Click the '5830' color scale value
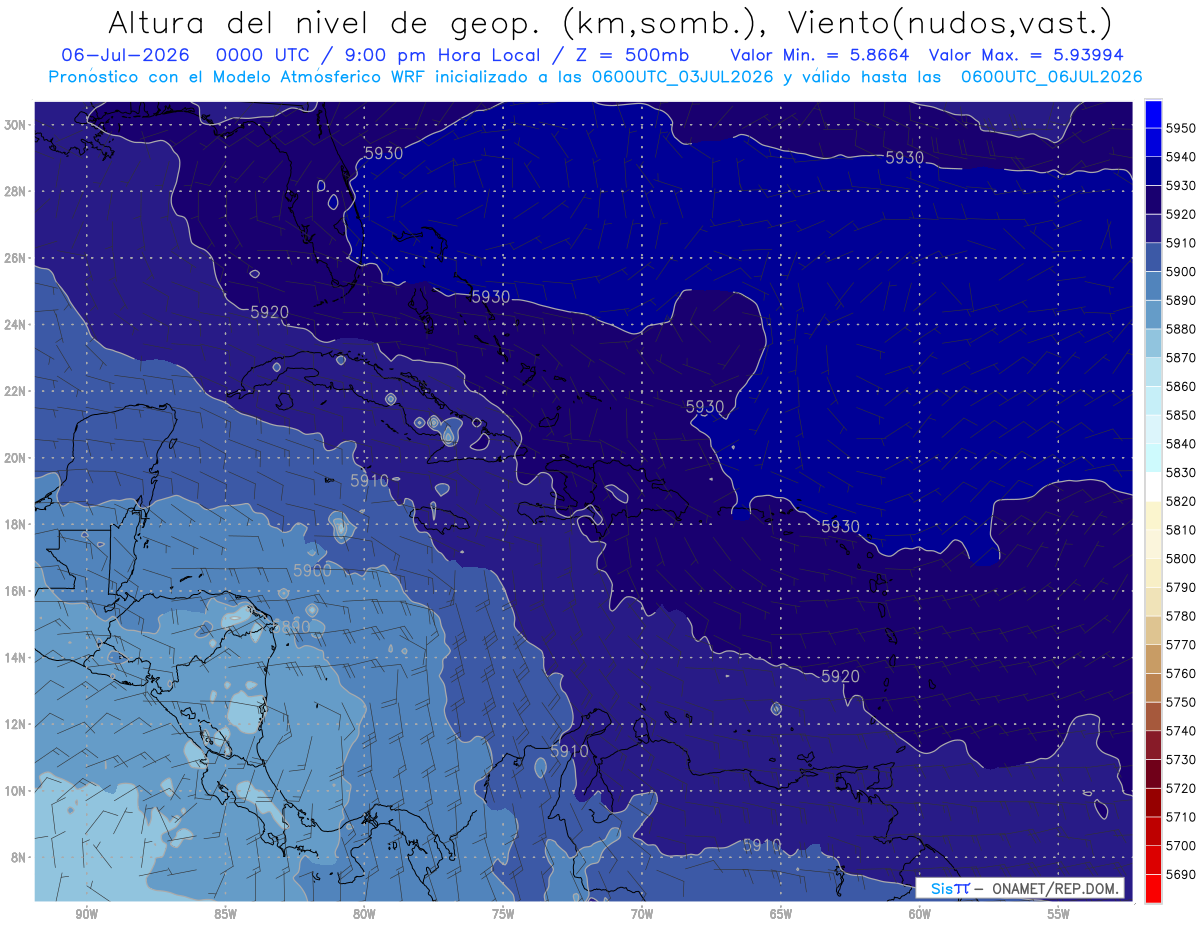 [x=1181, y=472]
